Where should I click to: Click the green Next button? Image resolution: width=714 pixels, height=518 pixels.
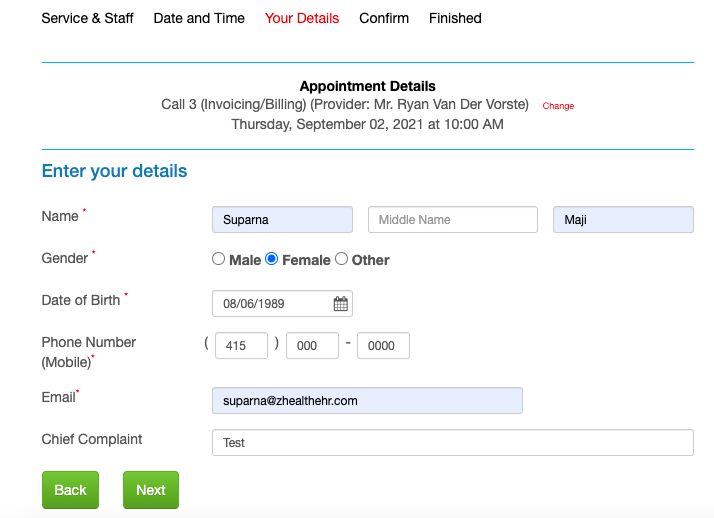pyautogui.click(x=151, y=490)
